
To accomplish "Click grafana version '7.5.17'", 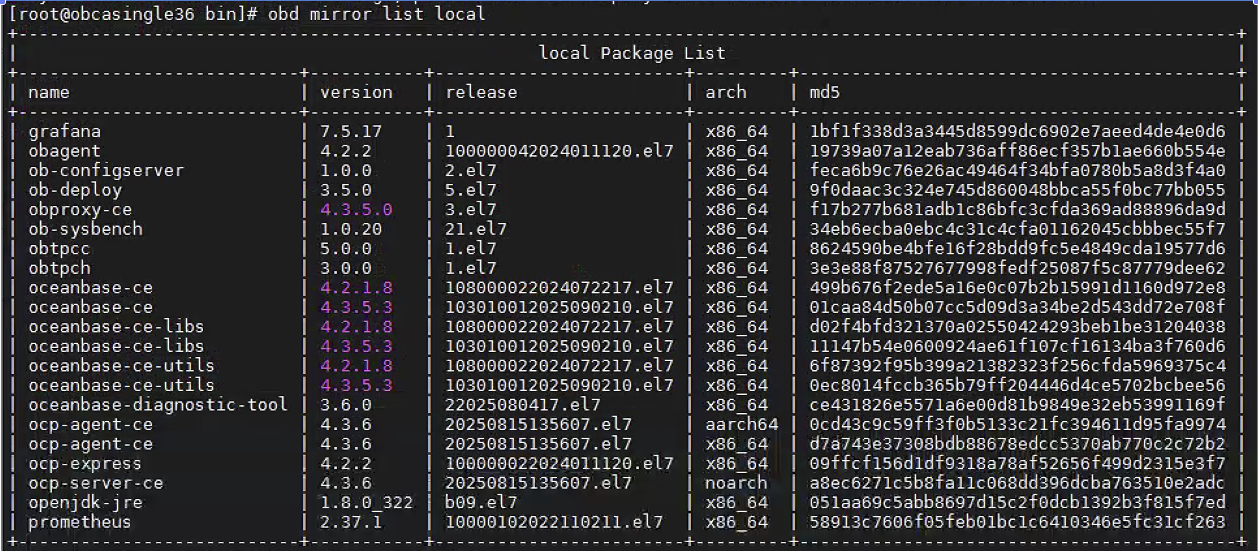I will 351,131.
